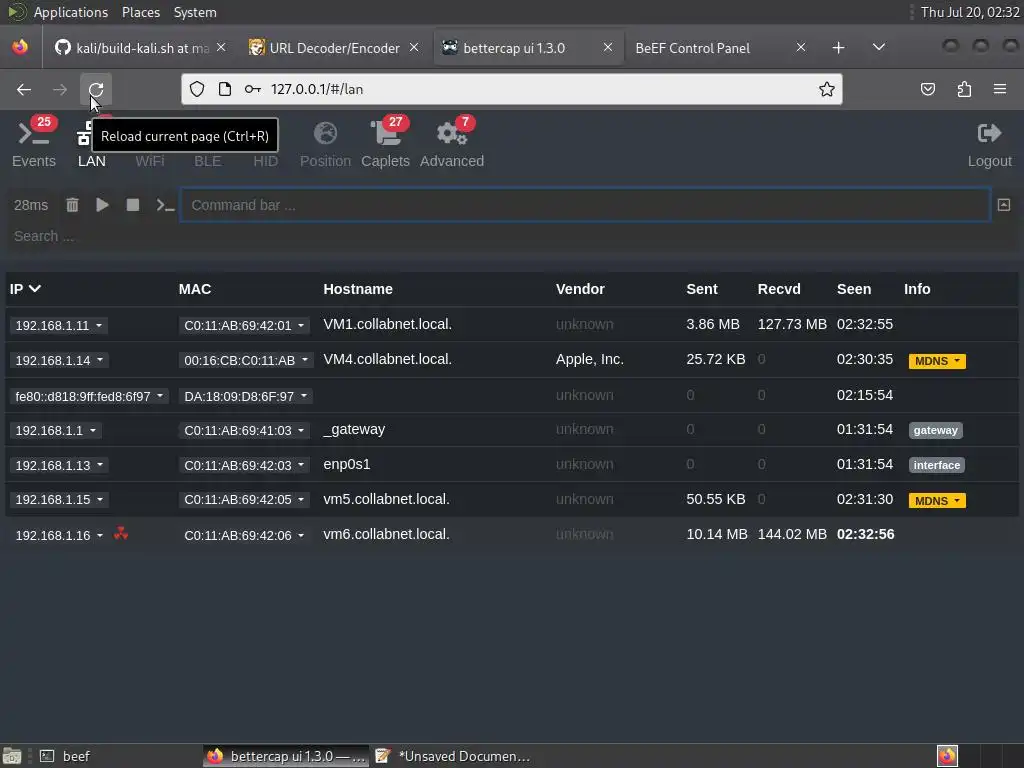Click the interface badge for enp0s1
1024x768 pixels.
(936, 465)
